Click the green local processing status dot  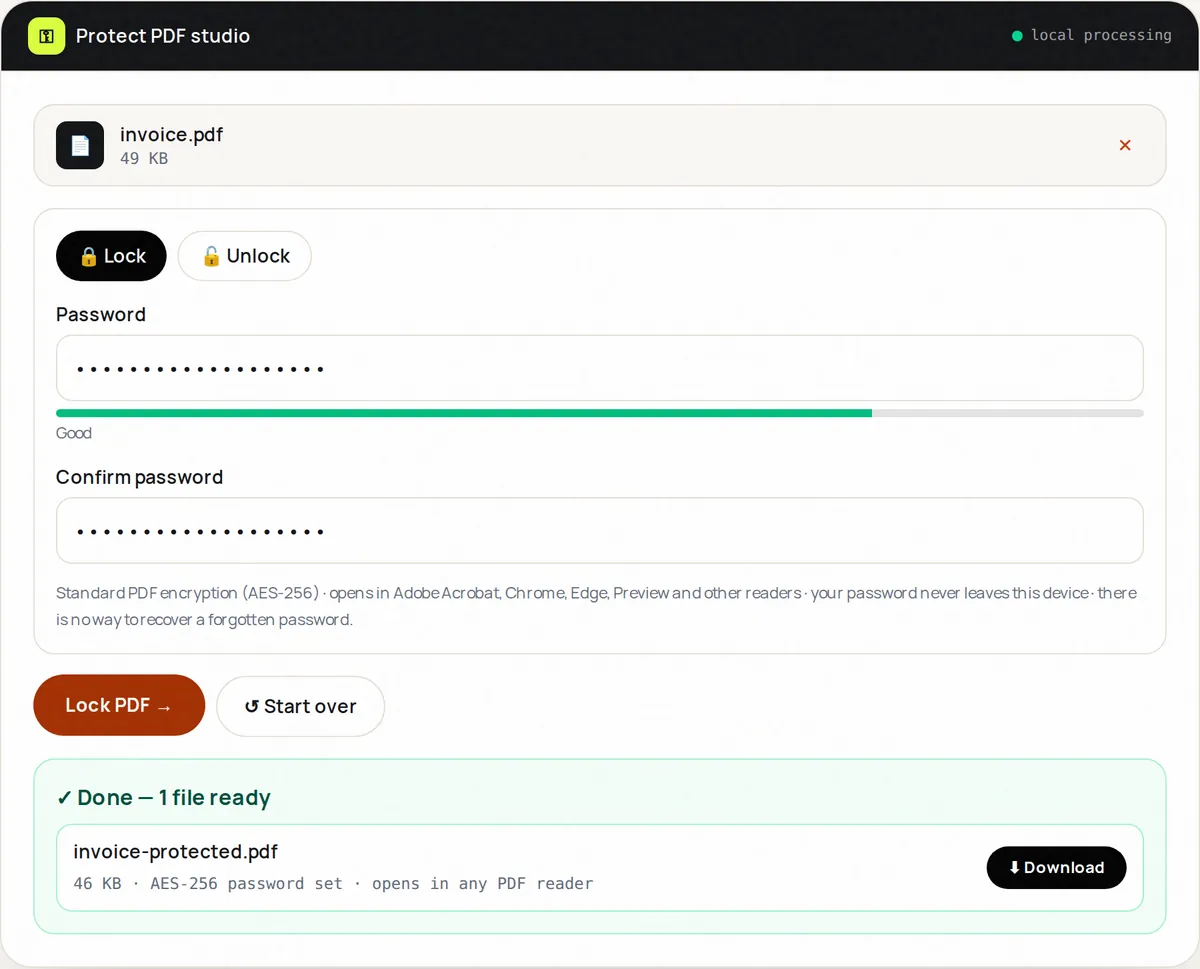[x=1017, y=36]
